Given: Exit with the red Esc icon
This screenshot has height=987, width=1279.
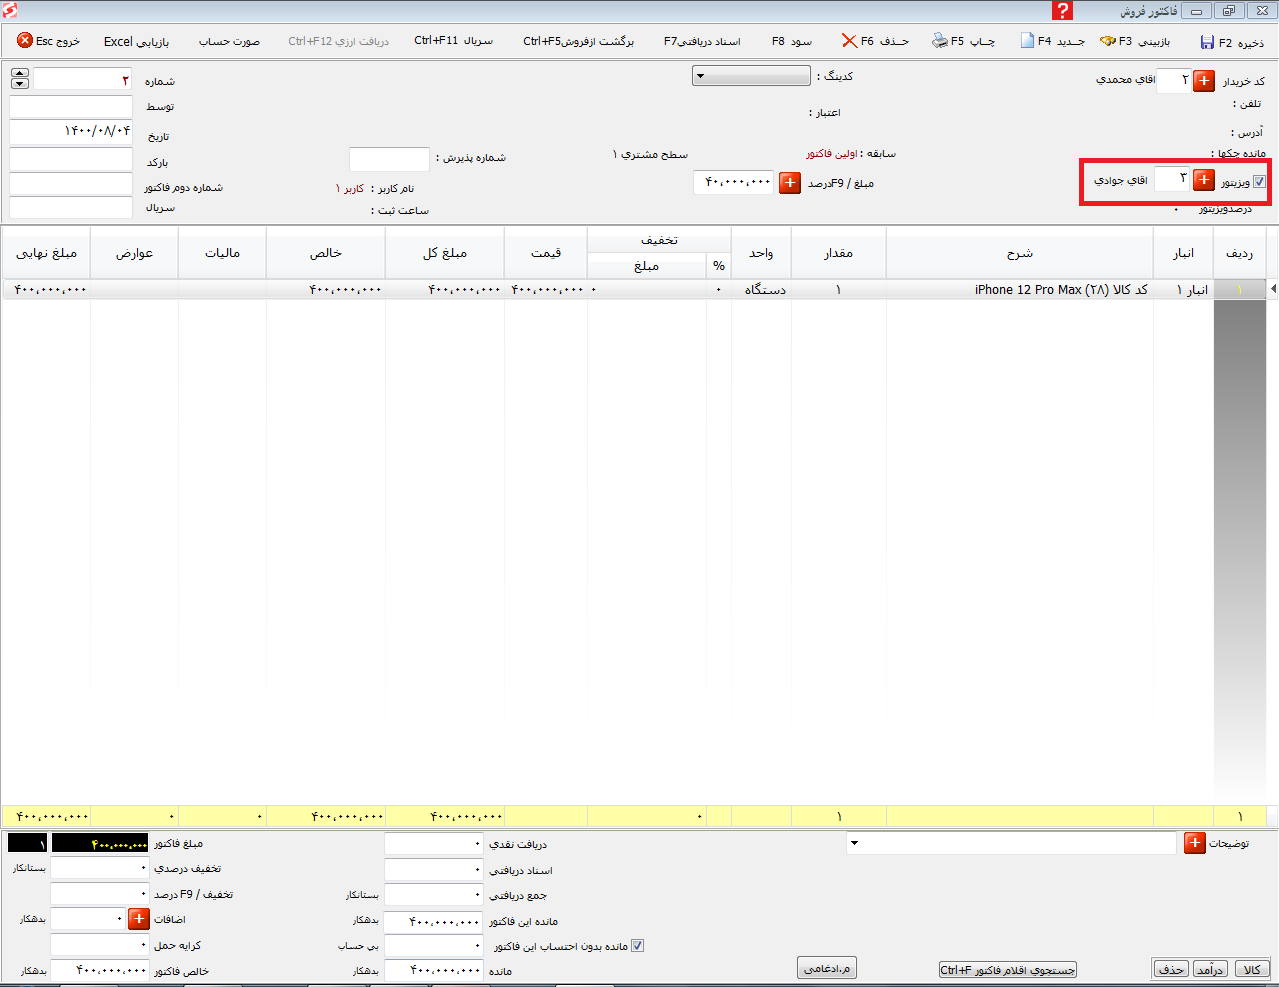Looking at the screenshot, I should (x=25, y=41).
